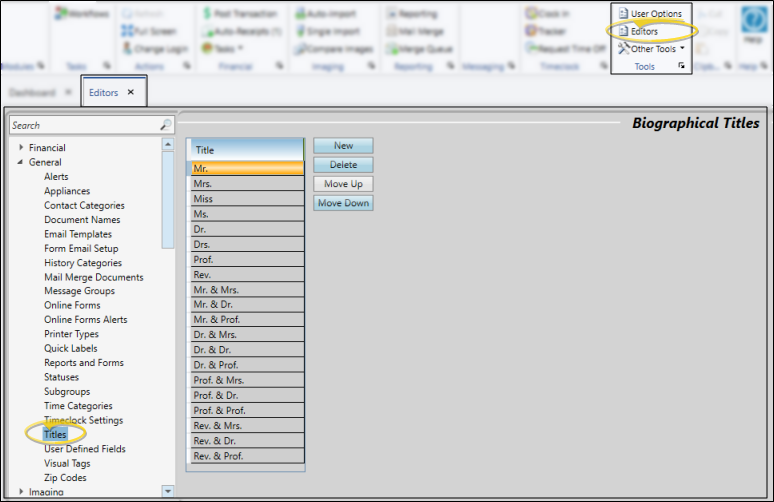Click the search magnifier icon

pos(166,125)
